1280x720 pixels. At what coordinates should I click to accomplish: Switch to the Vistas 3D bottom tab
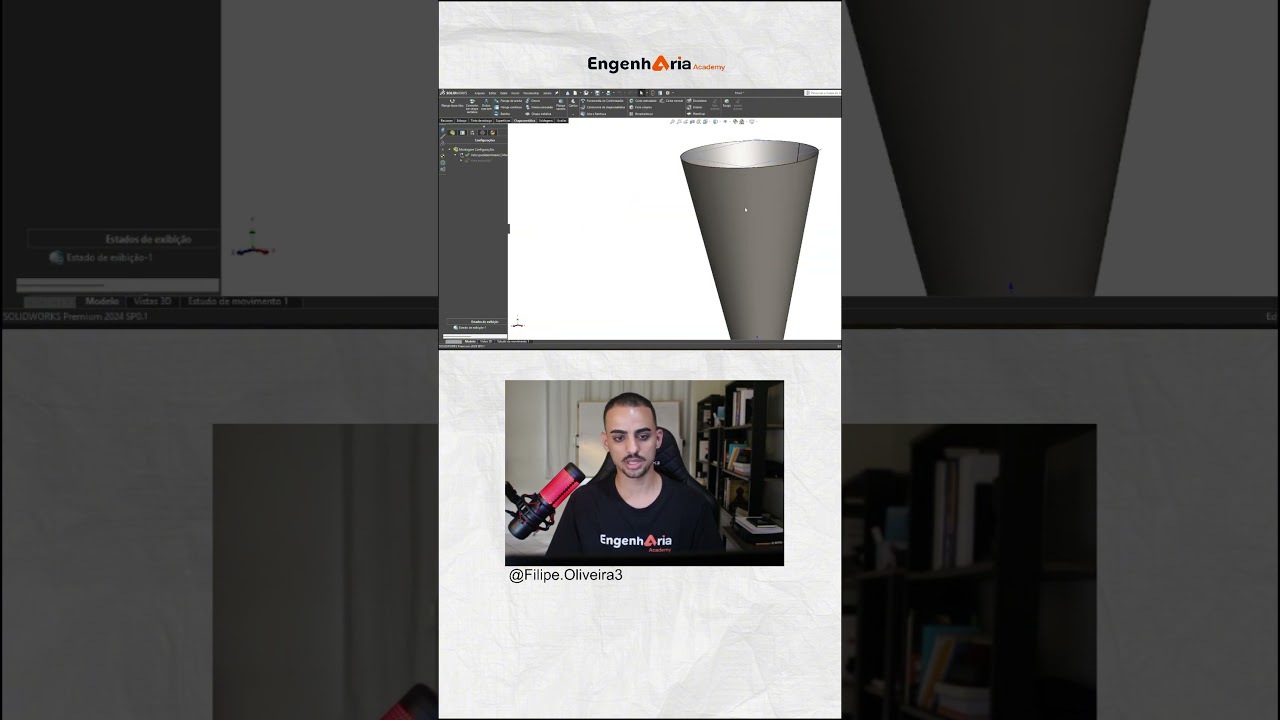pos(485,341)
